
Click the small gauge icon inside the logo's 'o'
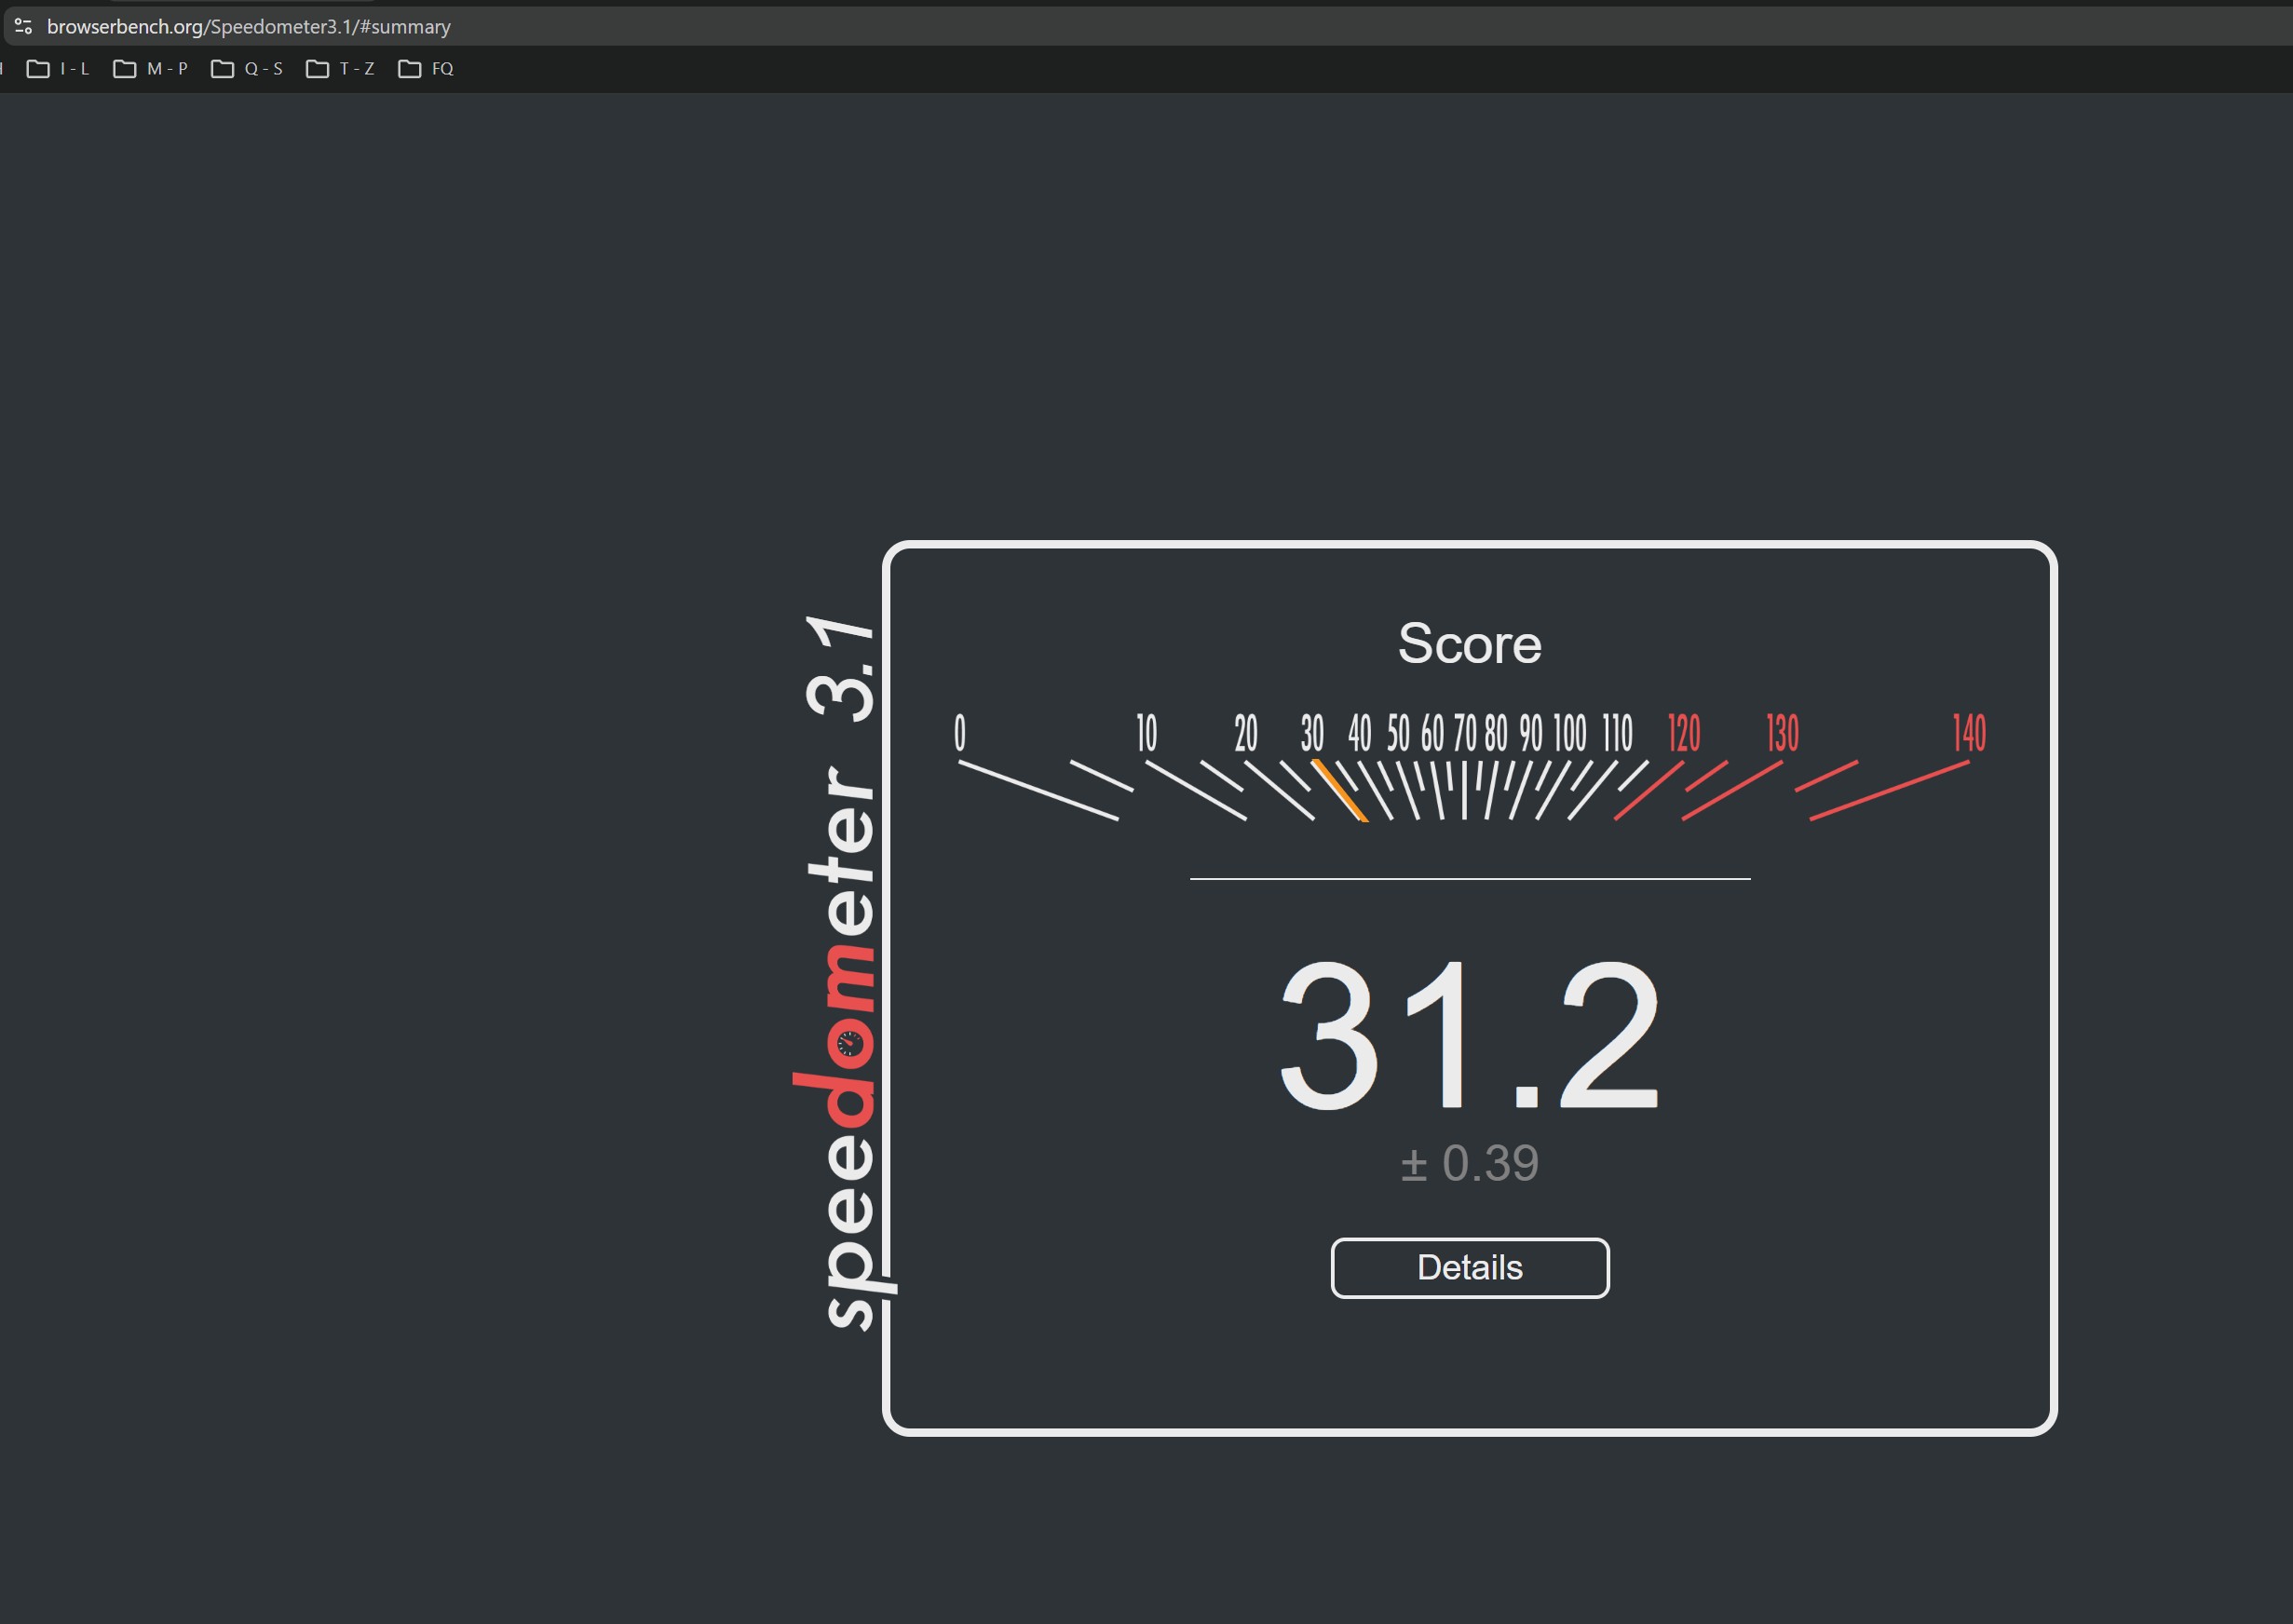tap(849, 1044)
